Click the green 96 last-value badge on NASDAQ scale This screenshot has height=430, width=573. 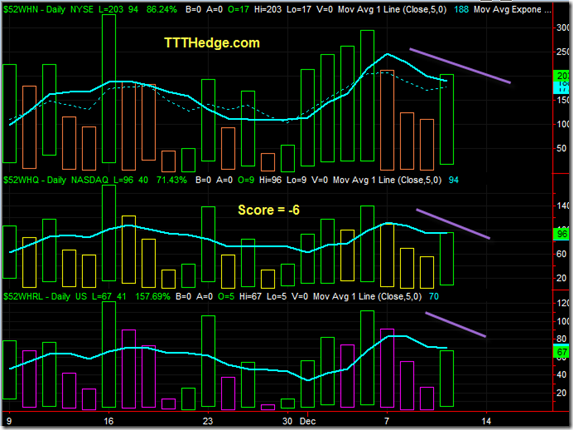562,234
